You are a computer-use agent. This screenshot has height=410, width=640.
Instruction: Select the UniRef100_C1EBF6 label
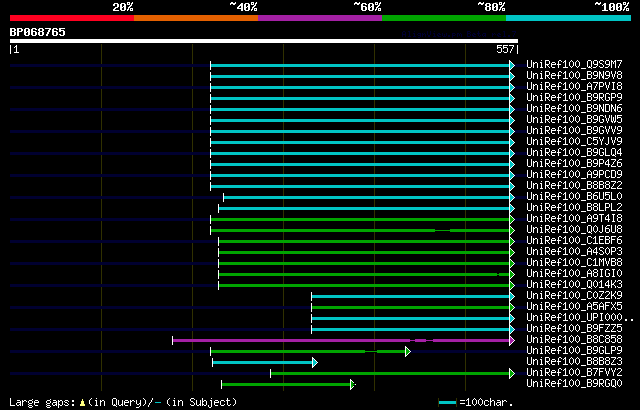coord(574,241)
